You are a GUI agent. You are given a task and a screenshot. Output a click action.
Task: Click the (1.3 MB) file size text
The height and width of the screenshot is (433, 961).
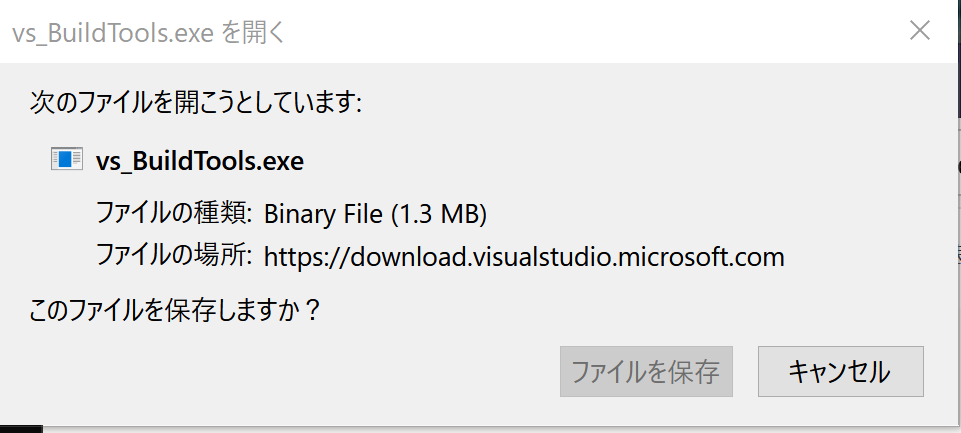[x=438, y=214]
